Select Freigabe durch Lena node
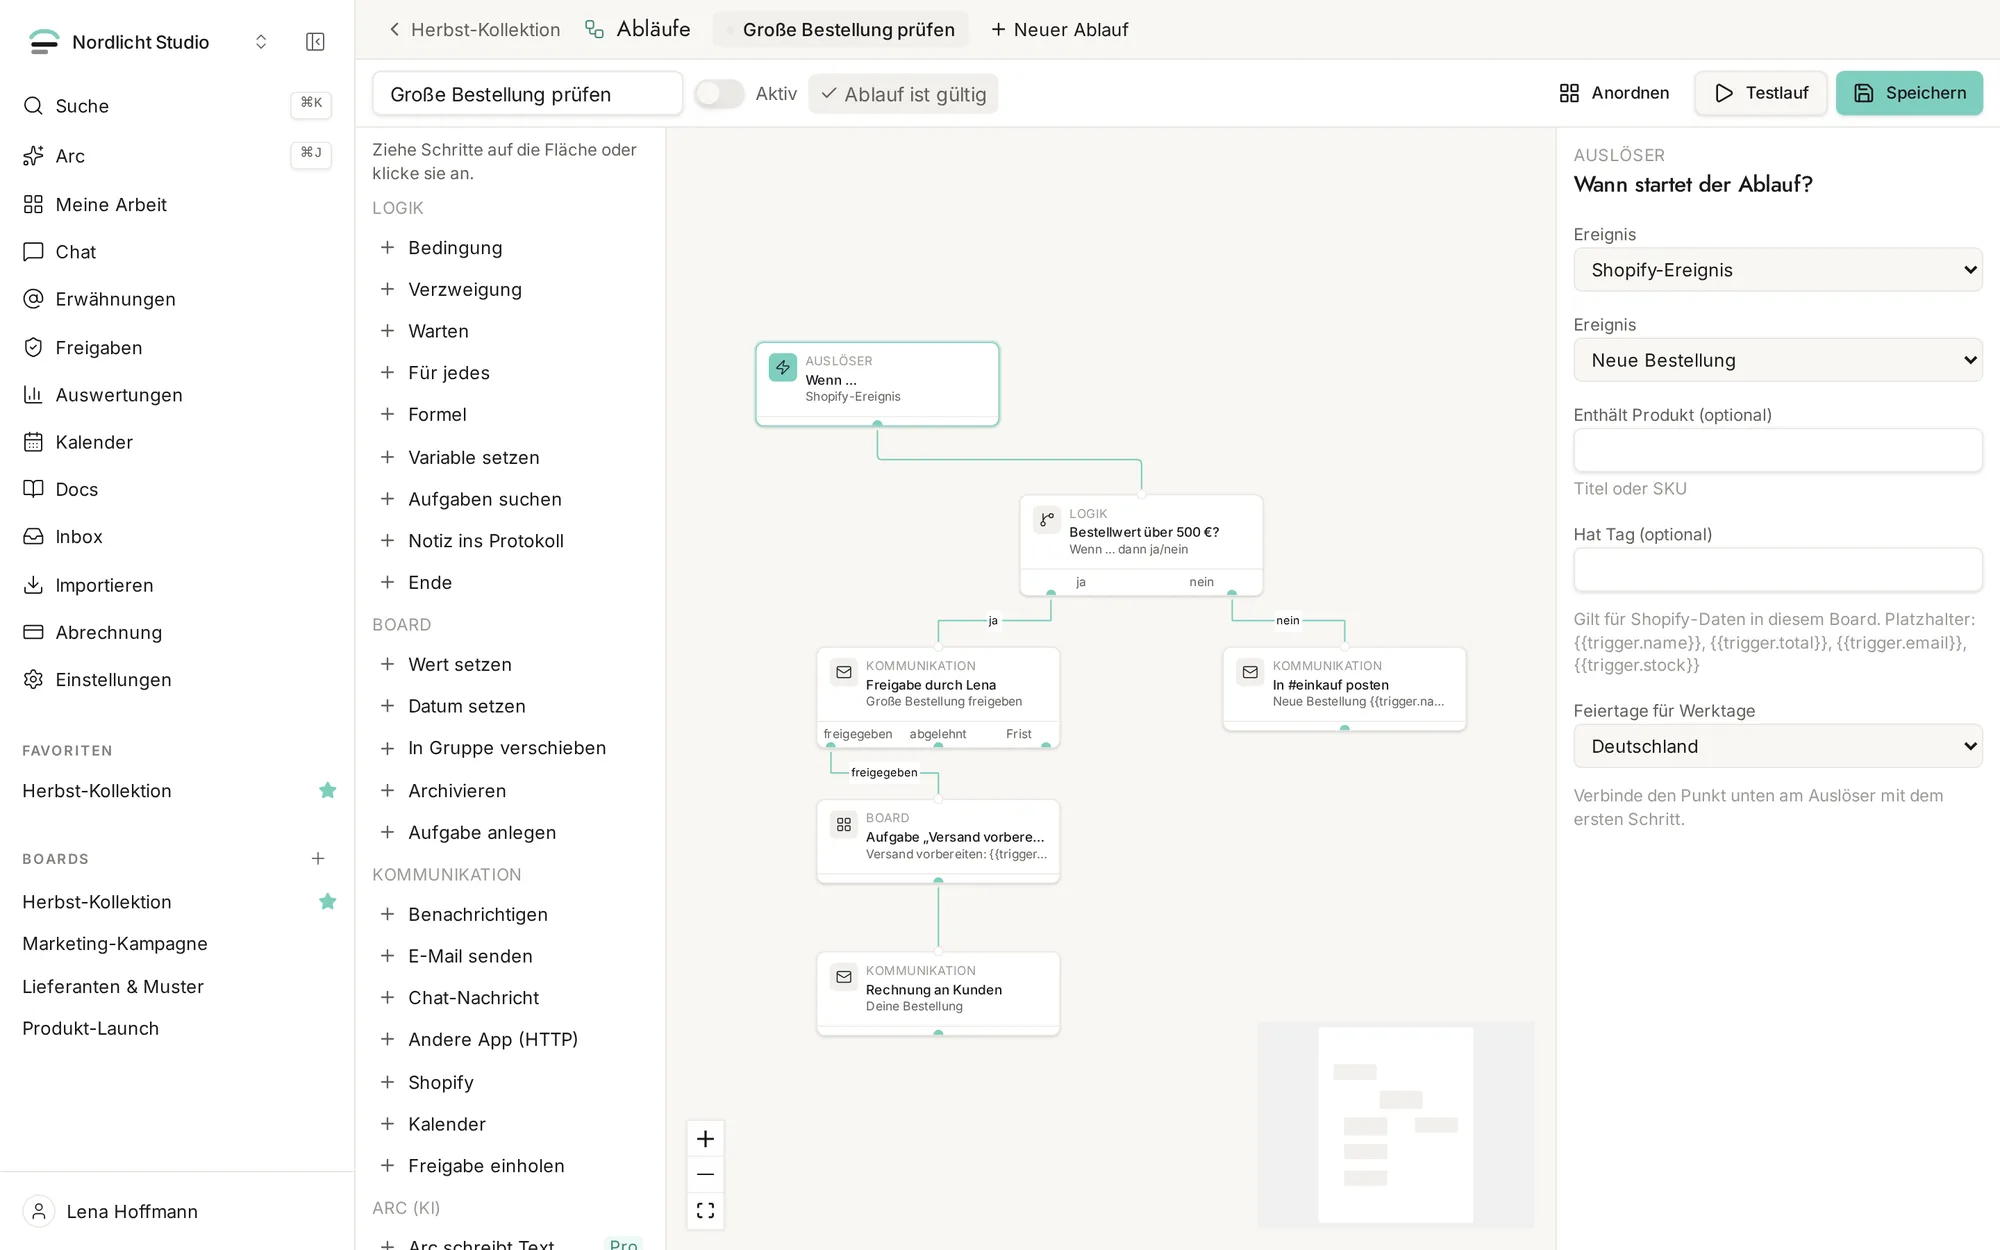This screenshot has width=2000, height=1250. pos(938,697)
